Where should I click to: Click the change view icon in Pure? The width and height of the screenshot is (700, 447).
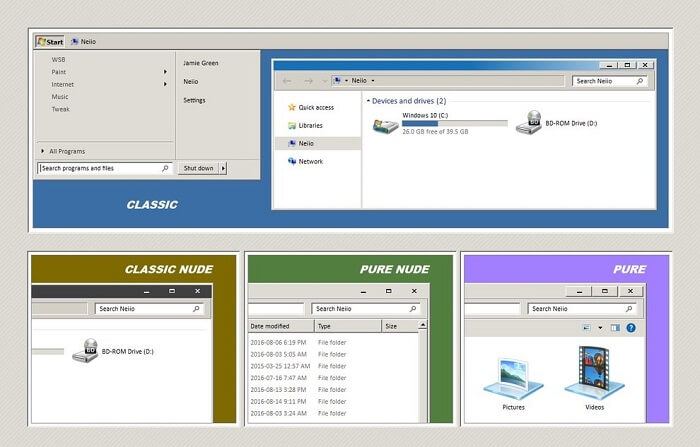587,328
